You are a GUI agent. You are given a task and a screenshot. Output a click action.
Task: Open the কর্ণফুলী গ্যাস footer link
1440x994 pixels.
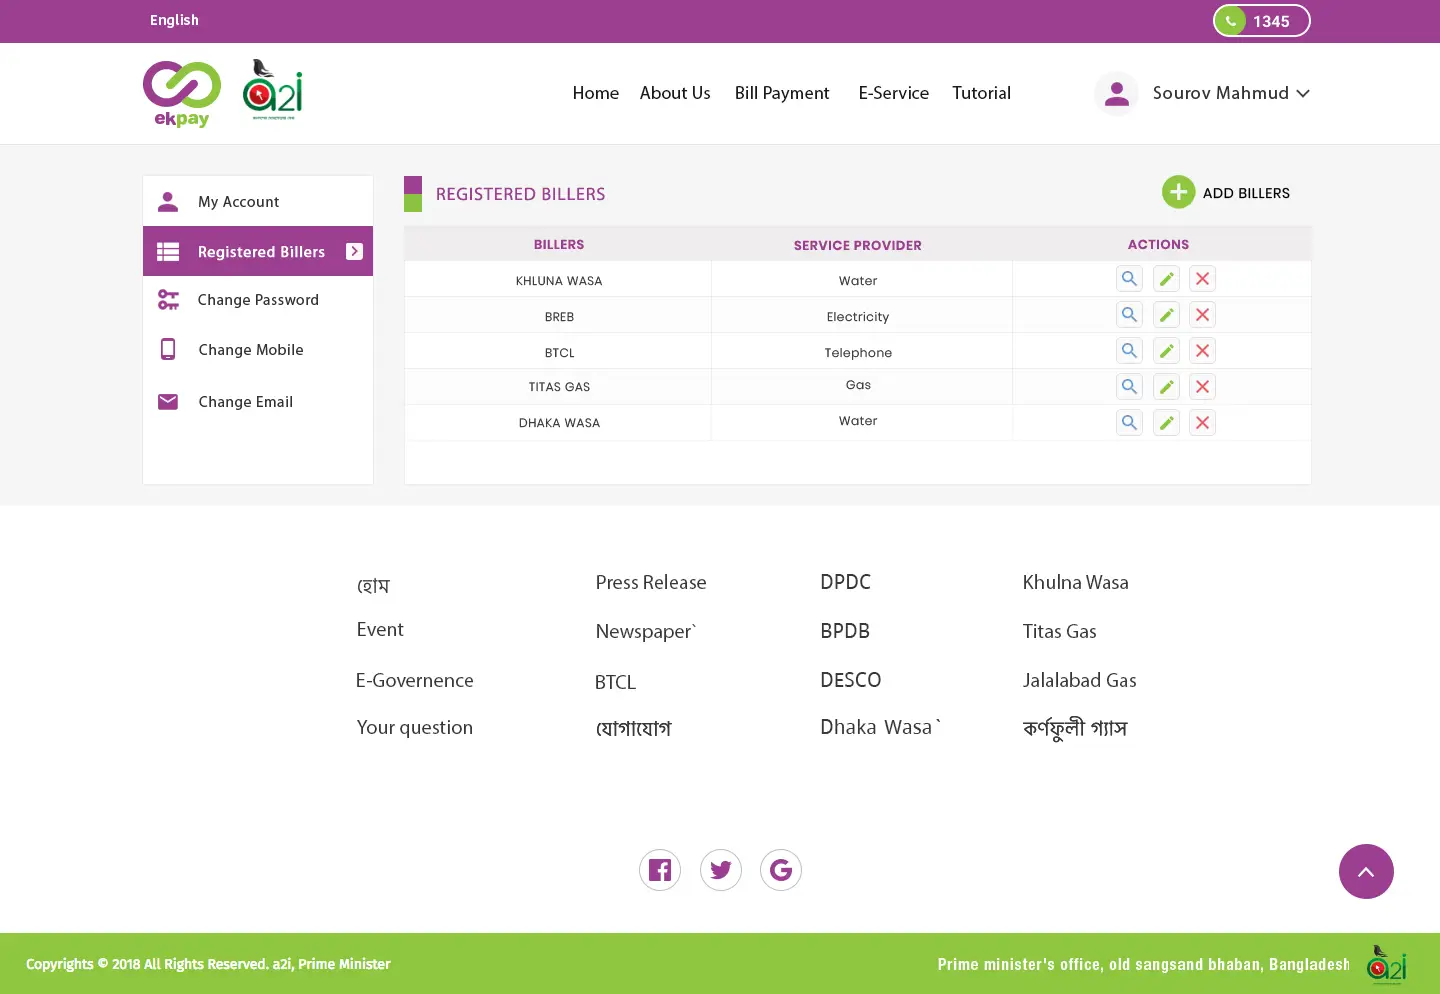coord(1074,728)
